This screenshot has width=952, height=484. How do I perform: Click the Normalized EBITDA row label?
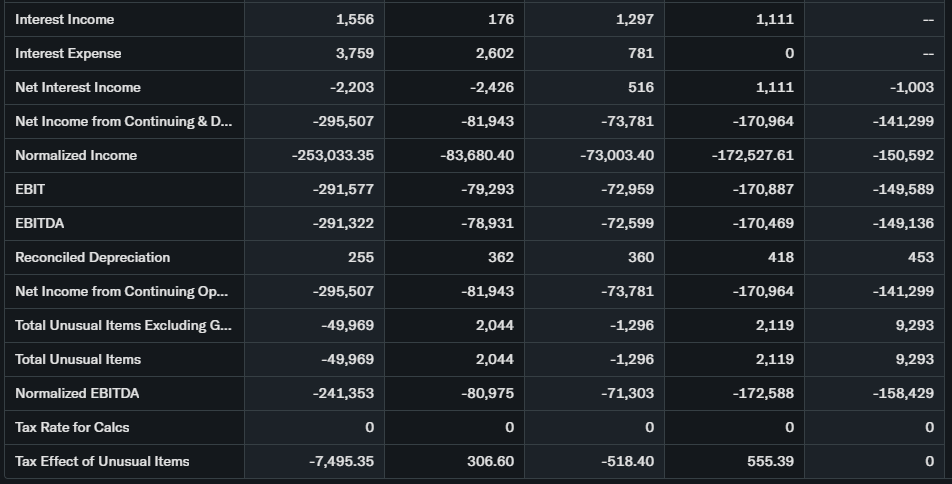point(77,394)
